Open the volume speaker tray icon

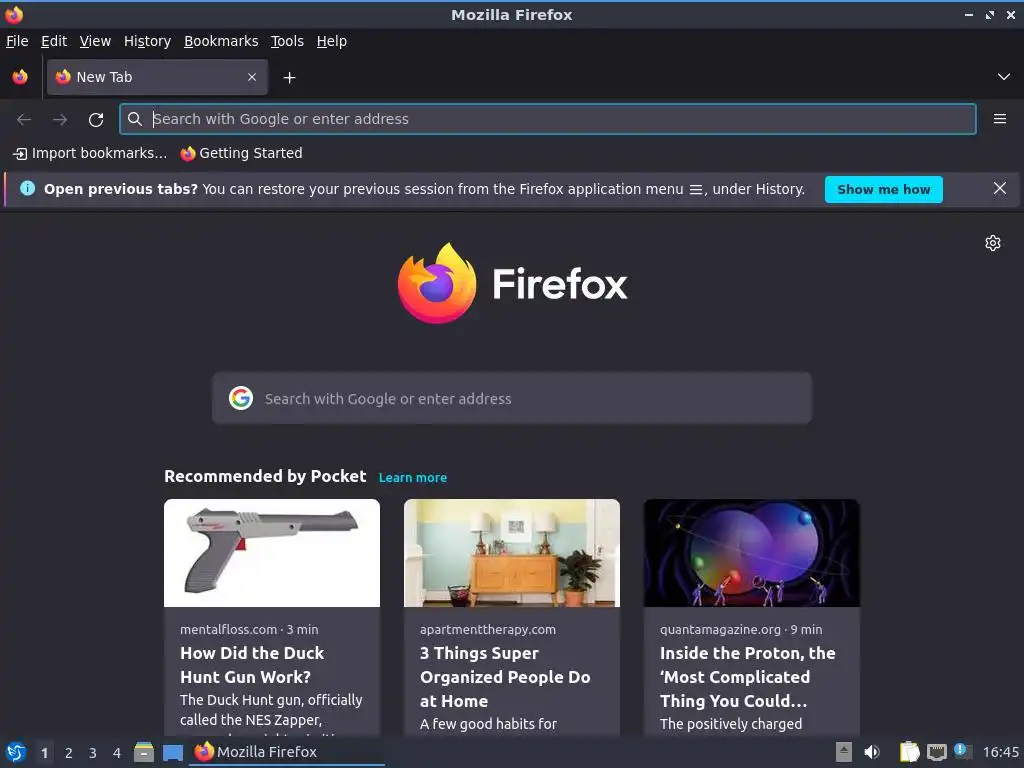[x=872, y=752]
